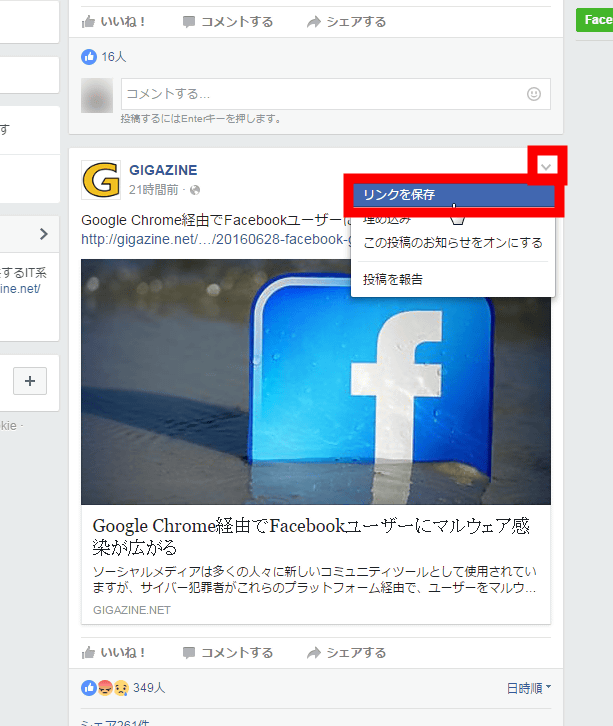Click the green Face button in the right column

click(x=594, y=20)
